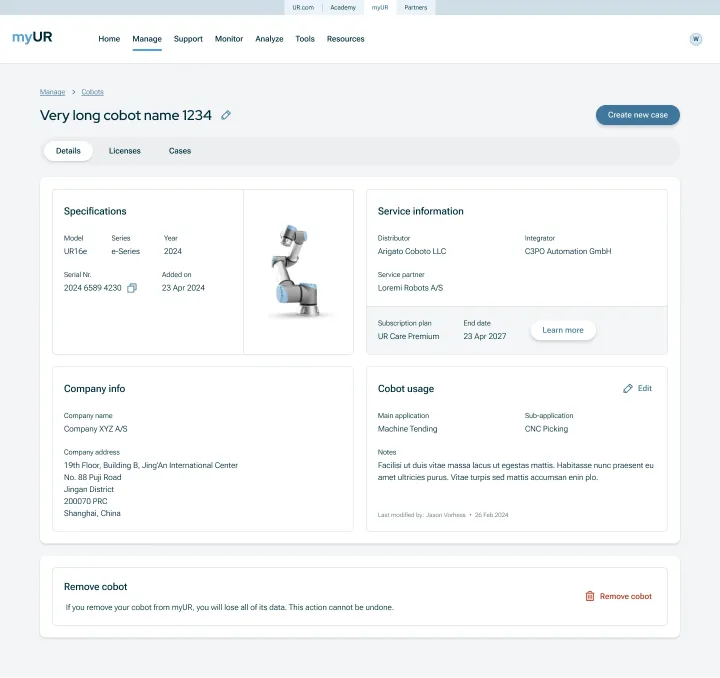Image resolution: width=720 pixels, height=678 pixels.
Task: Click the pencil icon beside cobot name
Action: (x=226, y=115)
